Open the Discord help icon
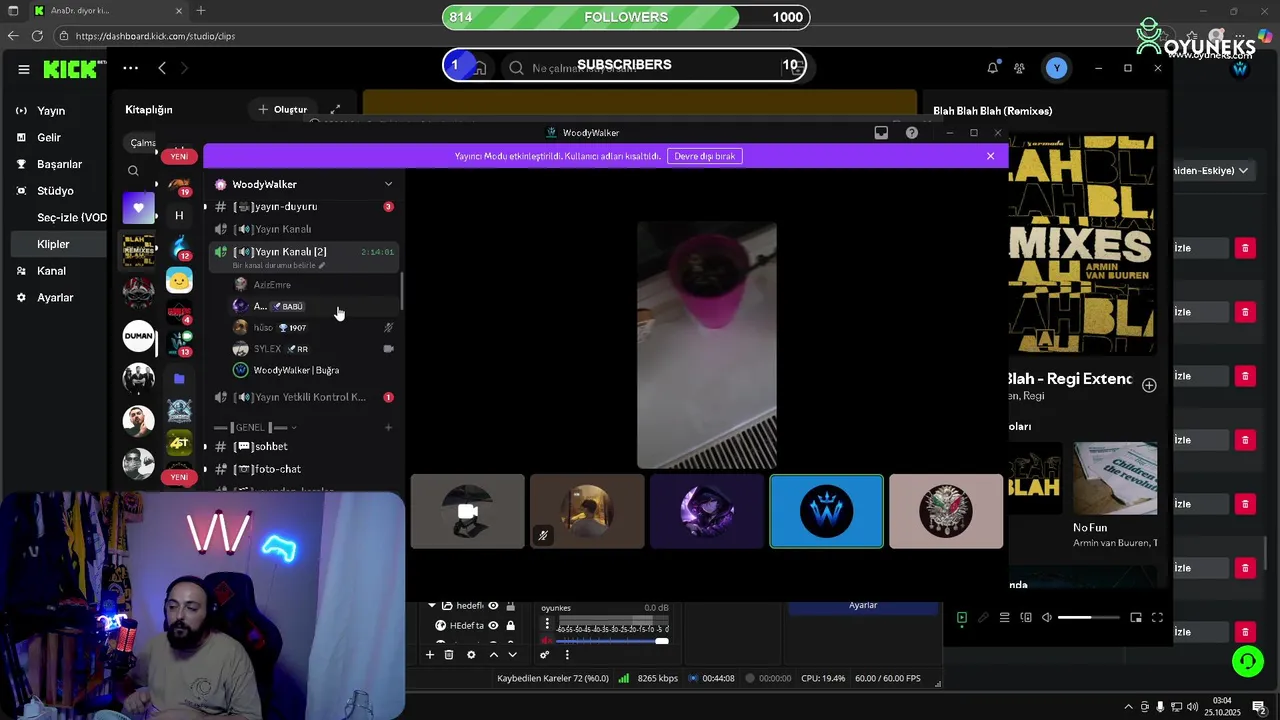This screenshot has width=1280, height=720. click(911, 132)
